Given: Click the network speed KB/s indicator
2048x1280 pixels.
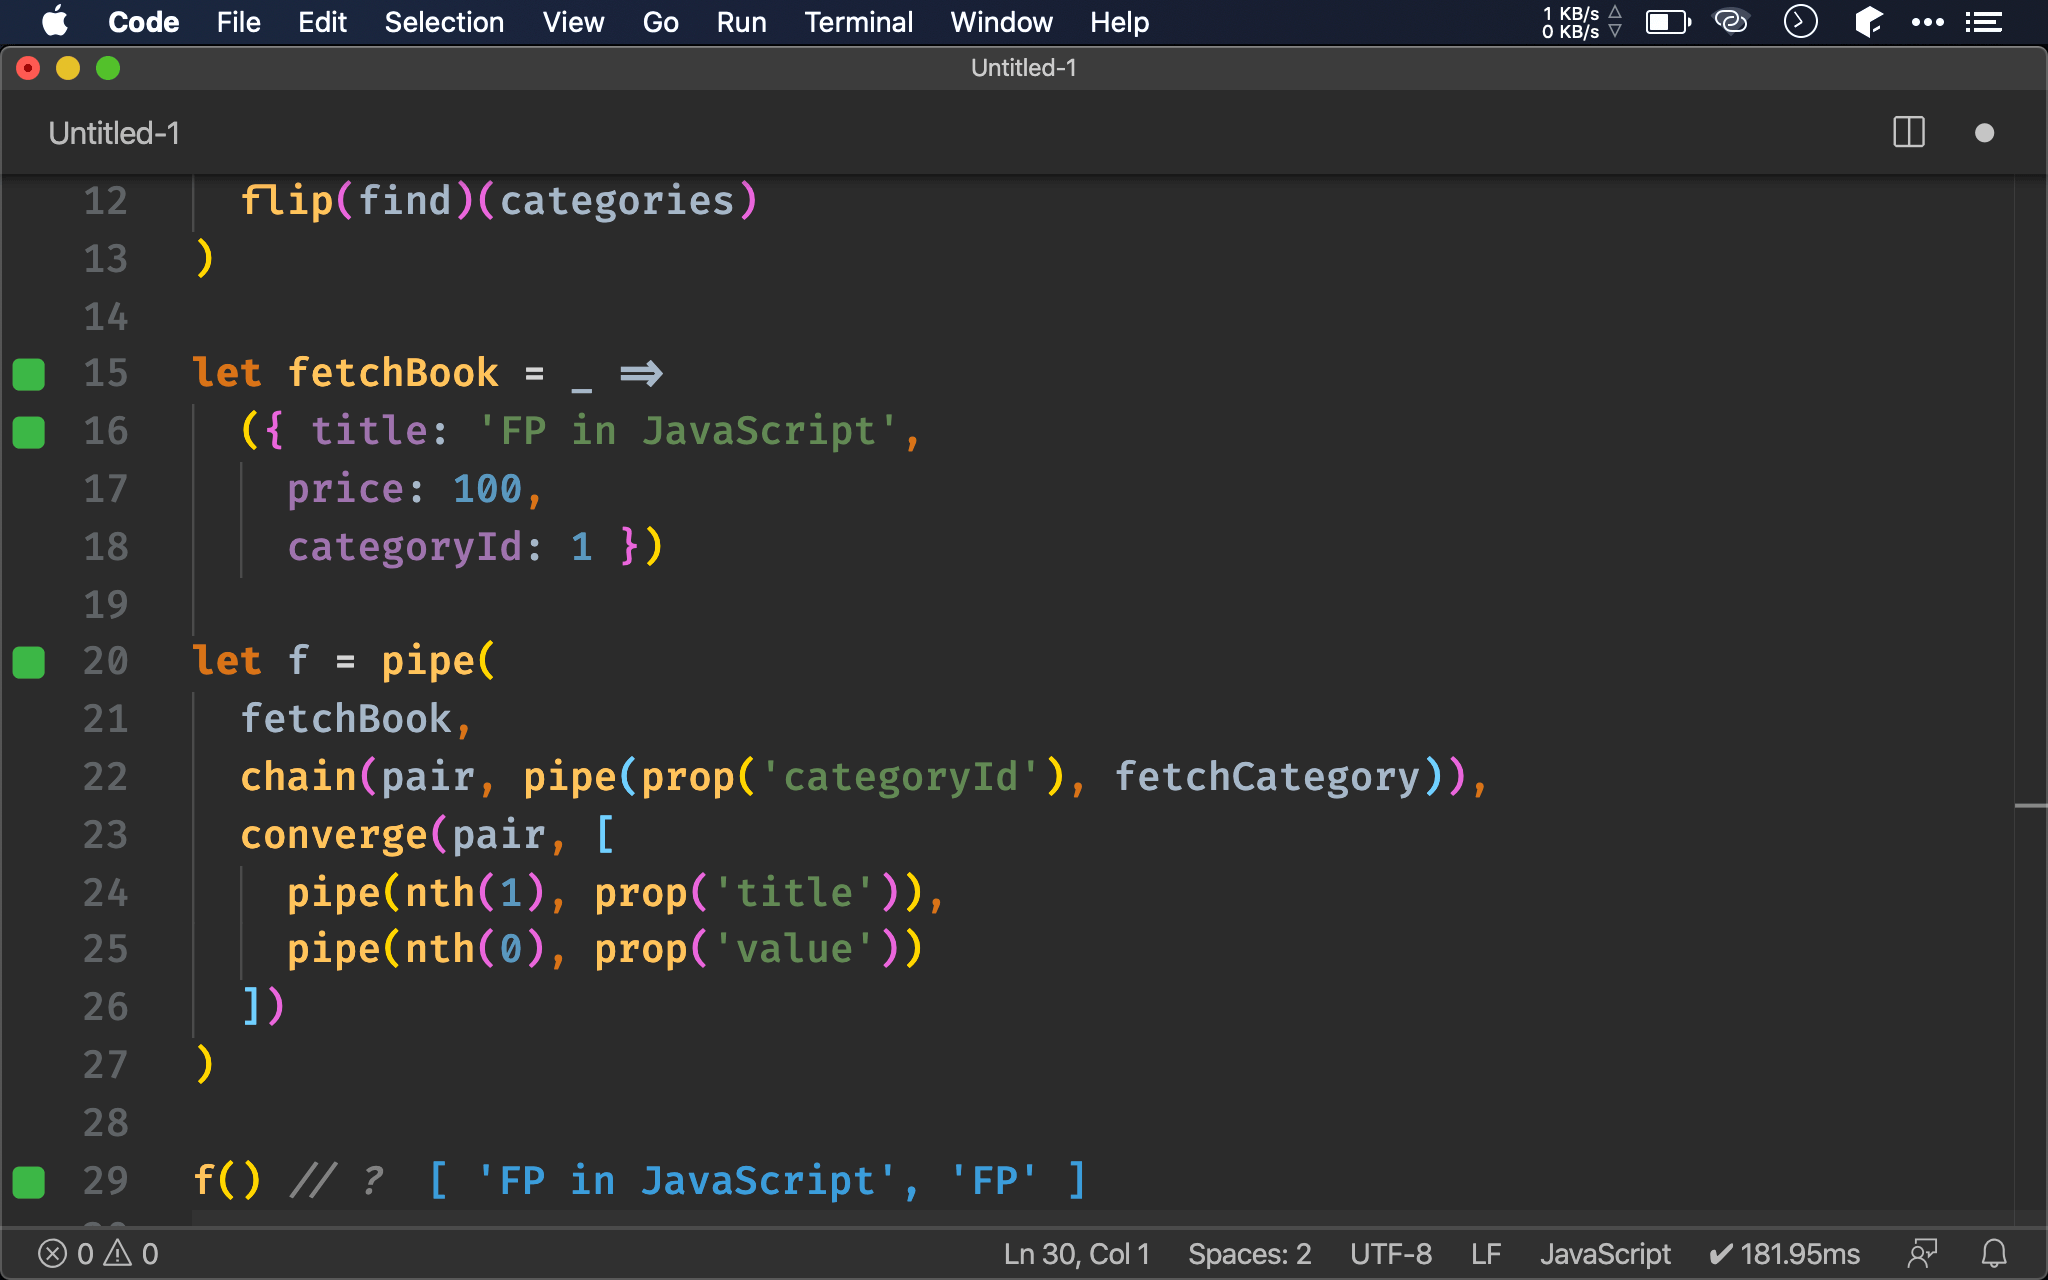Looking at the screenshot, I should click(x=1581, y=22).
